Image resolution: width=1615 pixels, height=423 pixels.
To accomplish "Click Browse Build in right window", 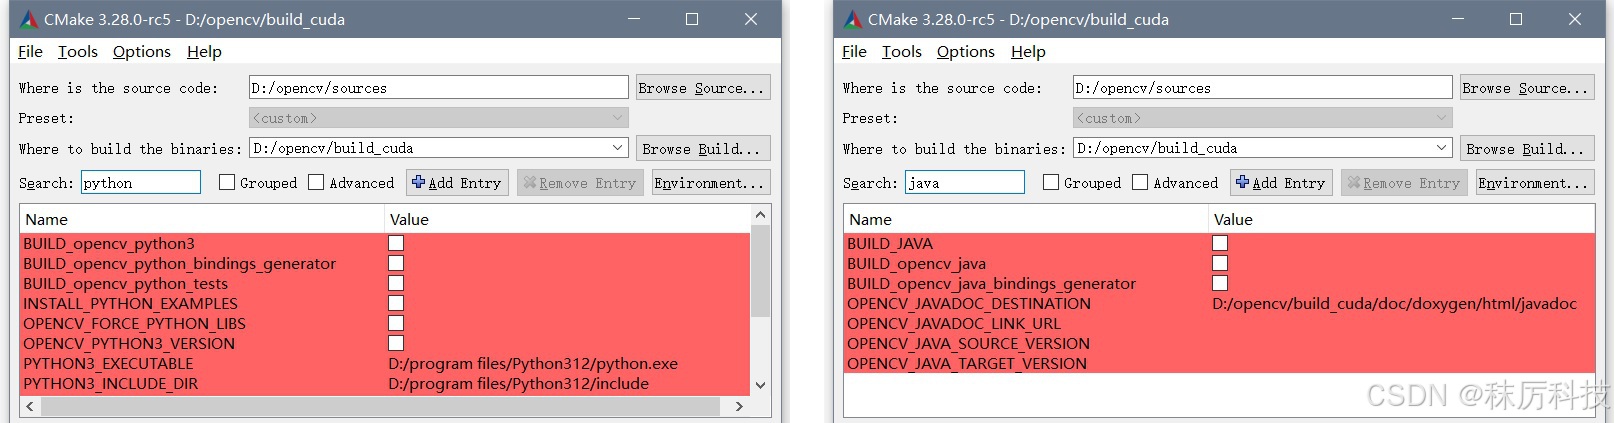I will 1527,148.
